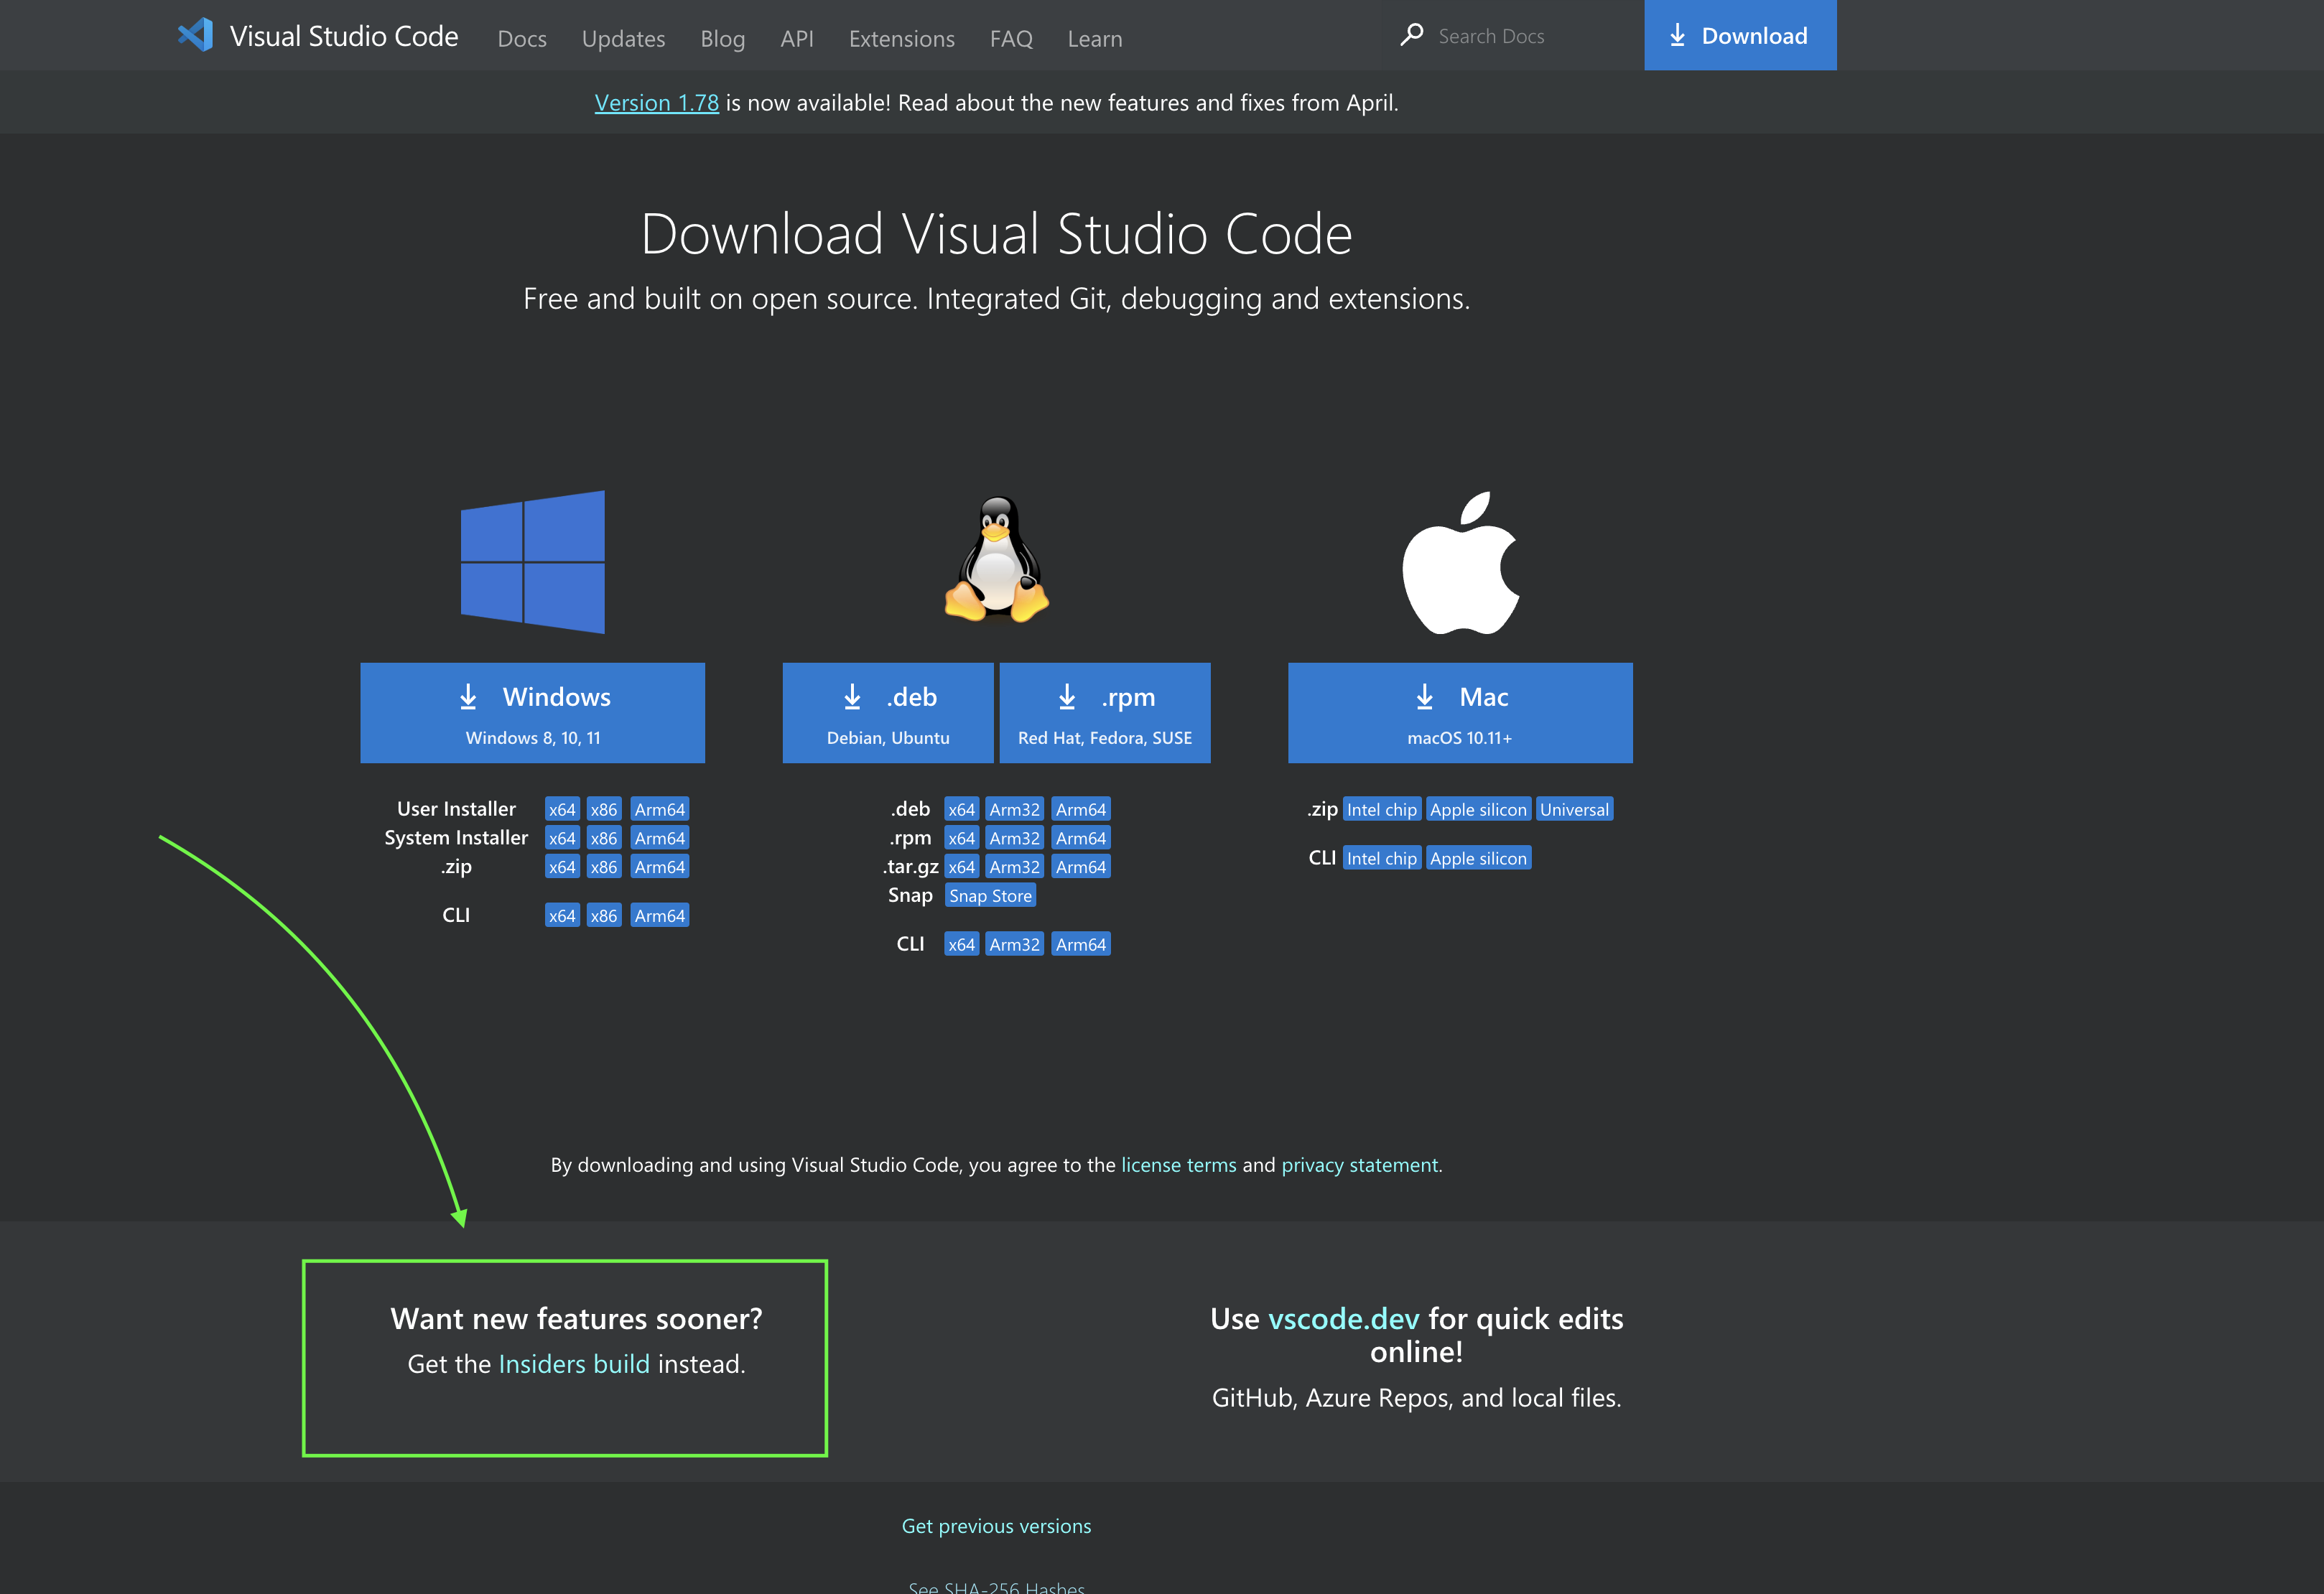
Task: Open the Extensions page from the navbar
Action: click(901, 39)
